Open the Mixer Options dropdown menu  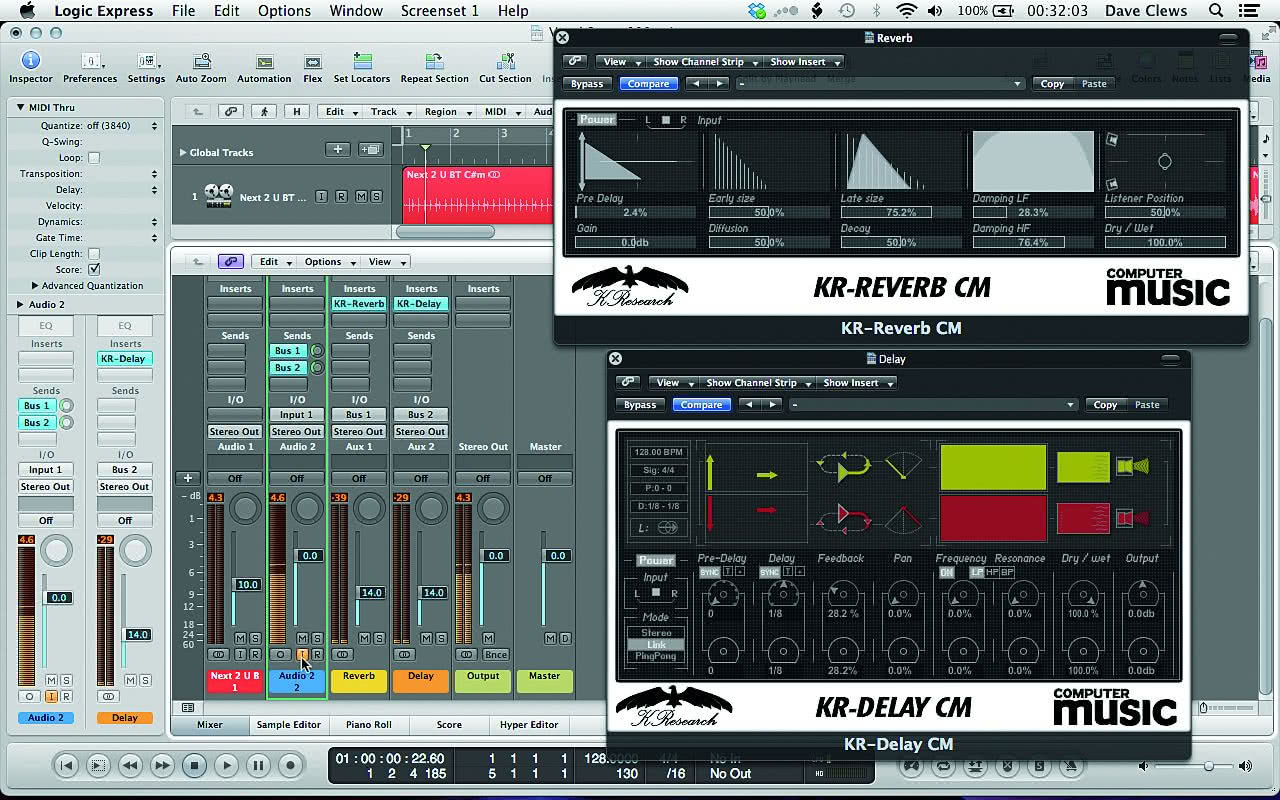point(329,262)
